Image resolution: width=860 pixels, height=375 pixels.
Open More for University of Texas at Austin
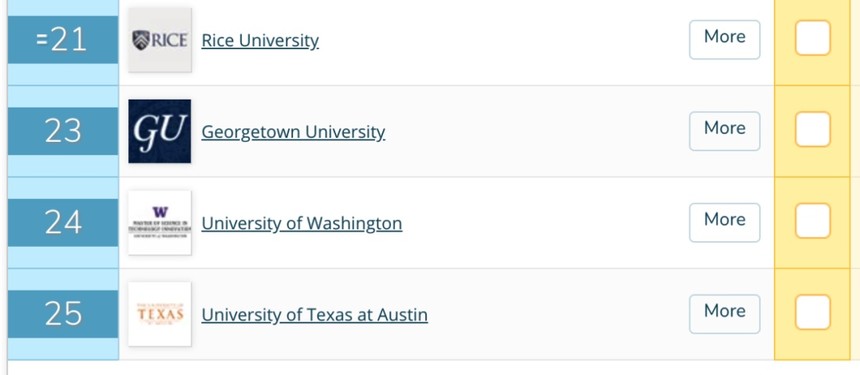click(725, 314)
